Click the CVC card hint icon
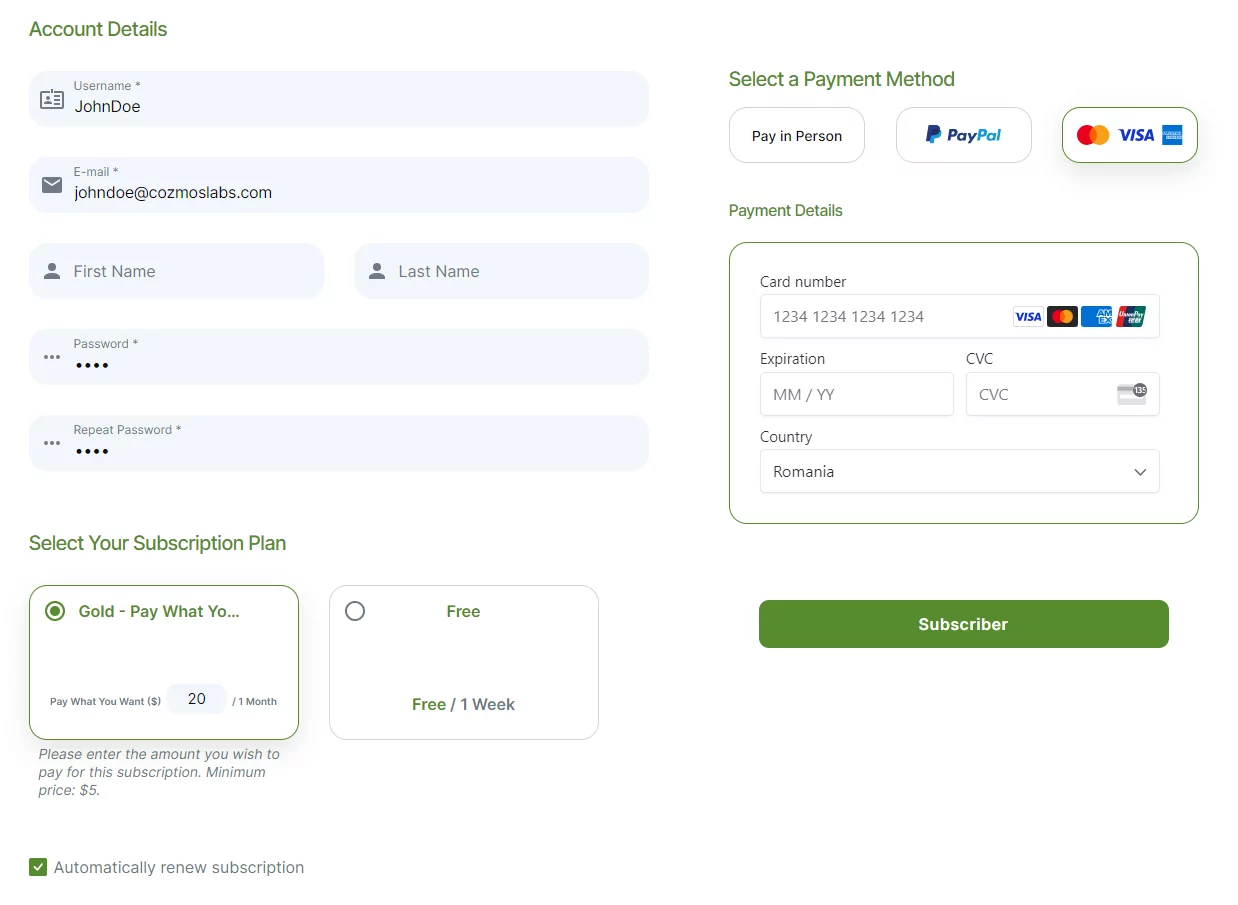1238x905 pixels. [1131, 394]
